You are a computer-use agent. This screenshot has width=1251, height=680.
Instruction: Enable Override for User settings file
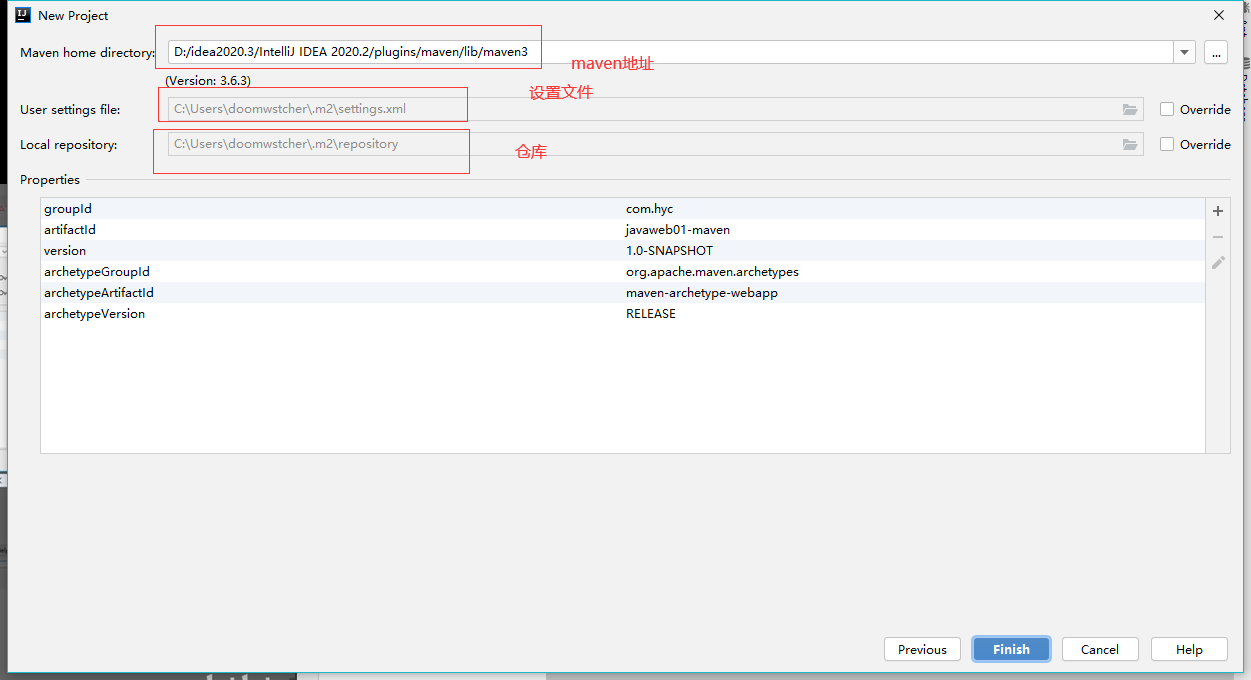click(1167, 109)
